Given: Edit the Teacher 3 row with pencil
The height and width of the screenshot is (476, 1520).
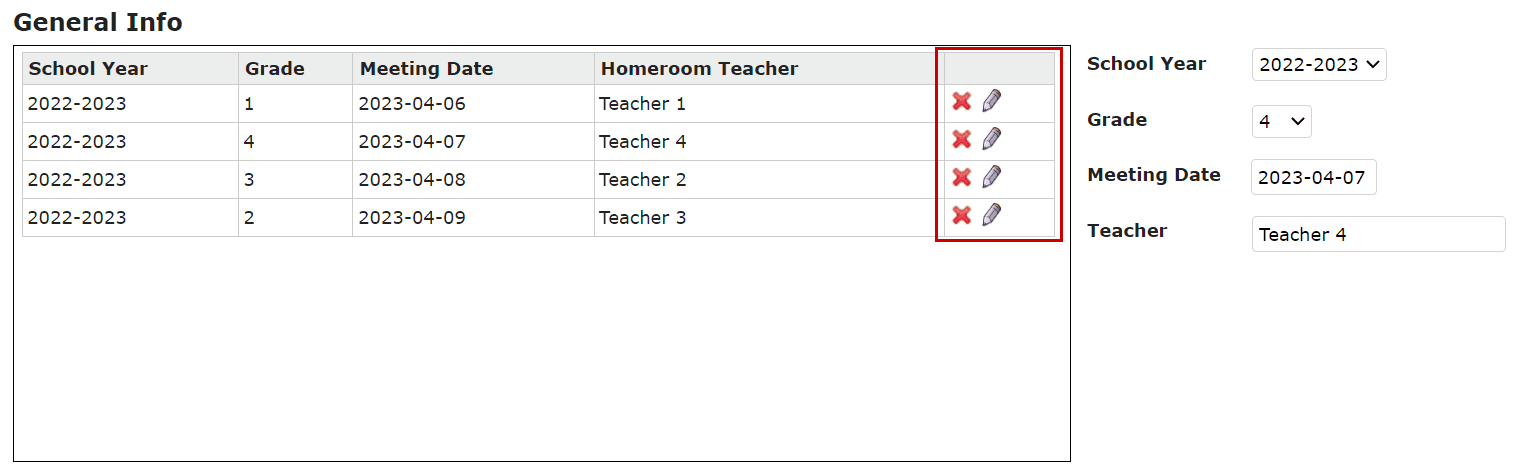Looking at the screenshot, I should pyautogui.click(x=991, y=214).
